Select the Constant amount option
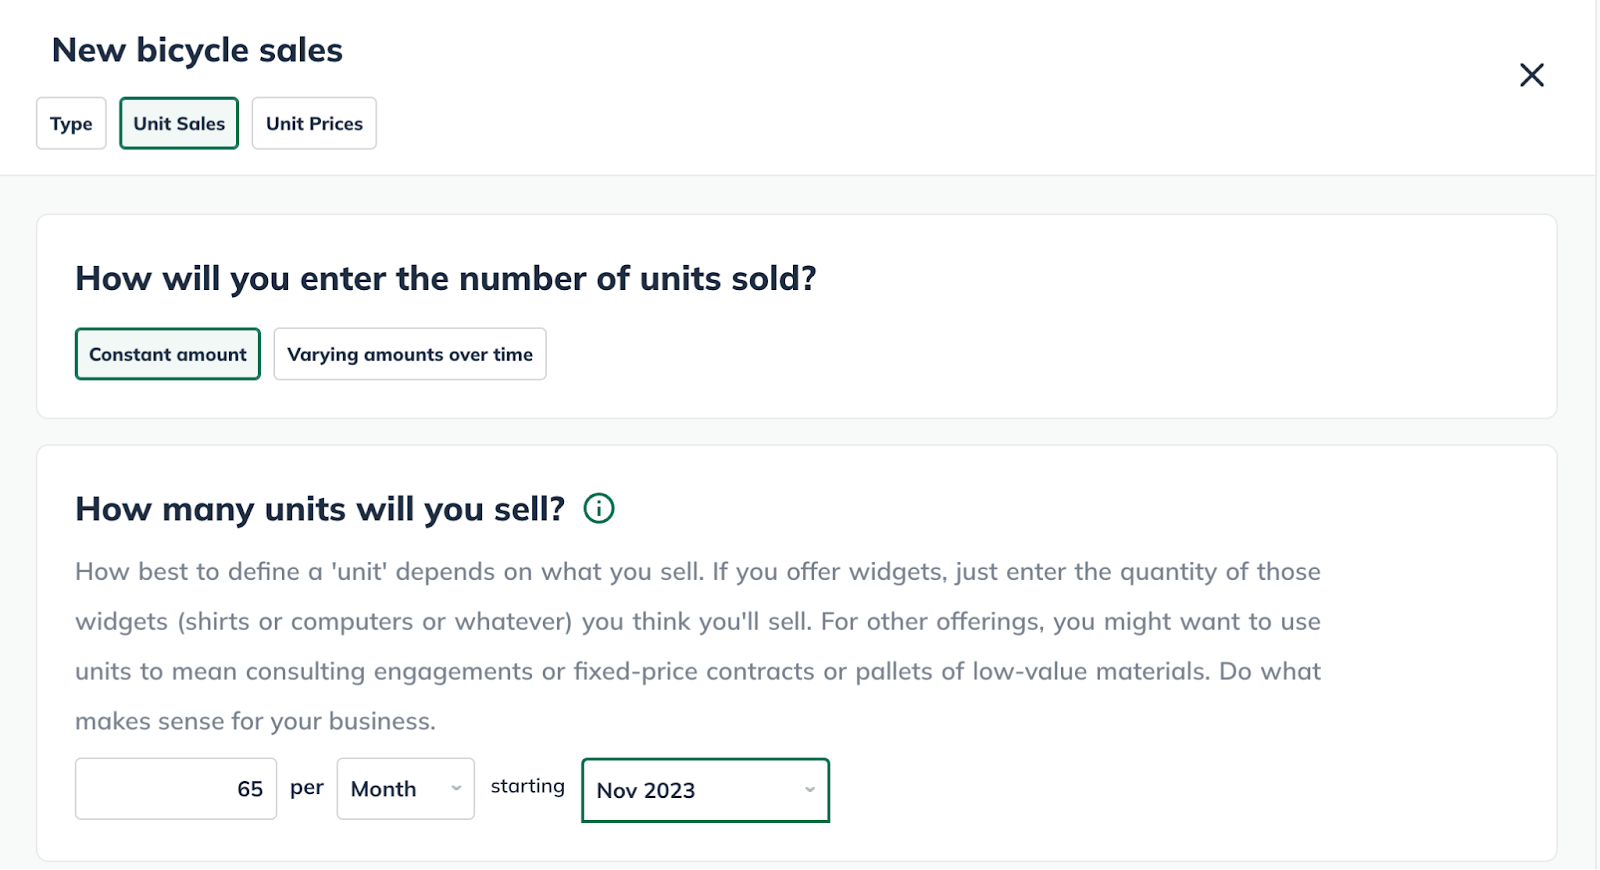 pos(168,354)
